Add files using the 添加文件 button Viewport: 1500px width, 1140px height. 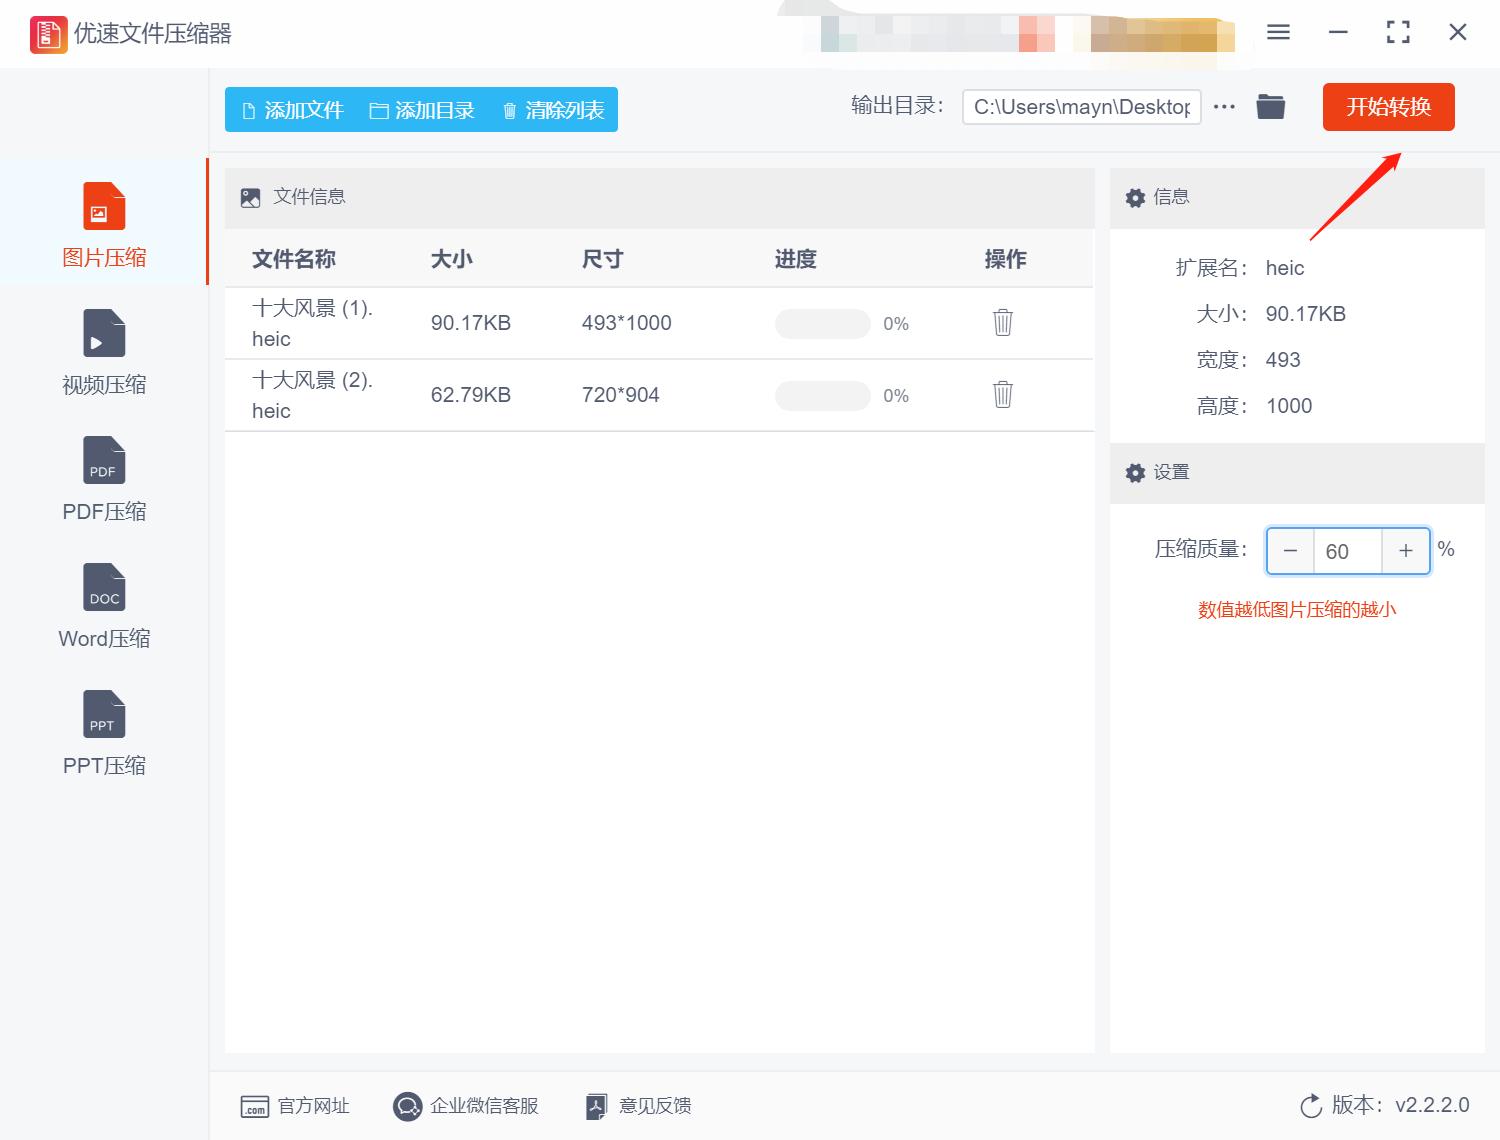point(292,110)
